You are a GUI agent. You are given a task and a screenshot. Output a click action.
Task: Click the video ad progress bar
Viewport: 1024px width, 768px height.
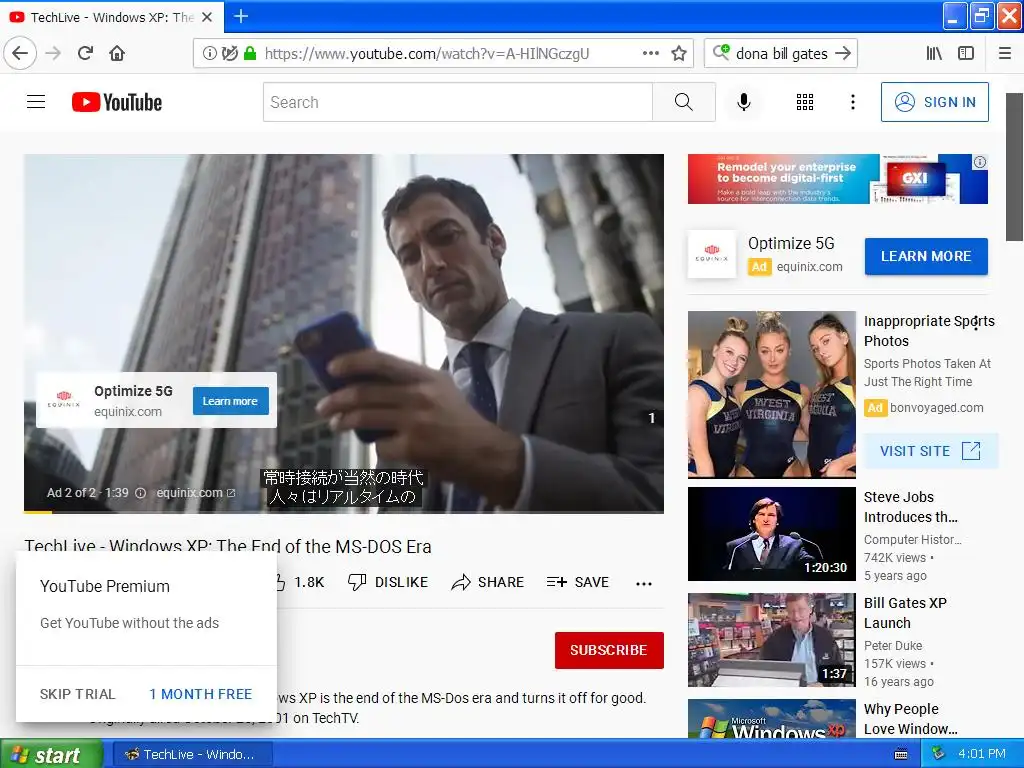(x=344, y=511)
